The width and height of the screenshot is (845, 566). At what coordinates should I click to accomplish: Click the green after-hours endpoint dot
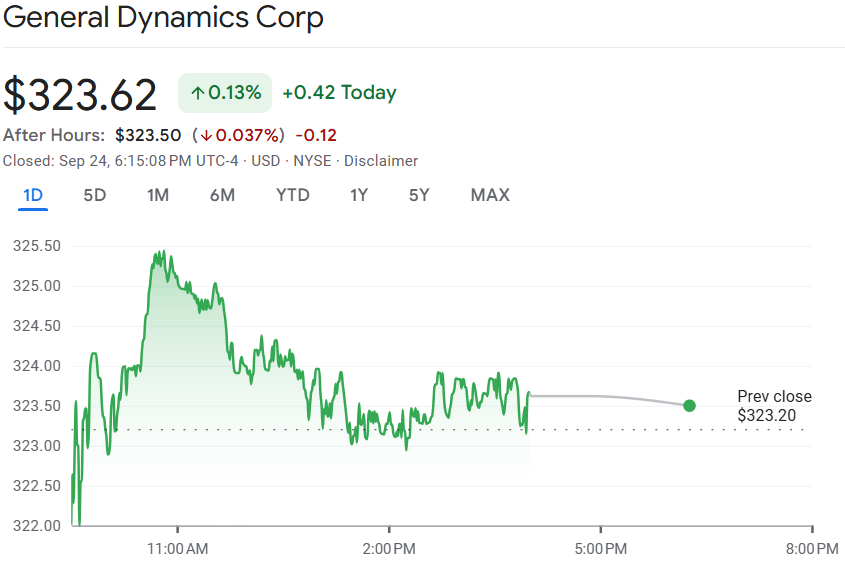(x=689, y=405)
